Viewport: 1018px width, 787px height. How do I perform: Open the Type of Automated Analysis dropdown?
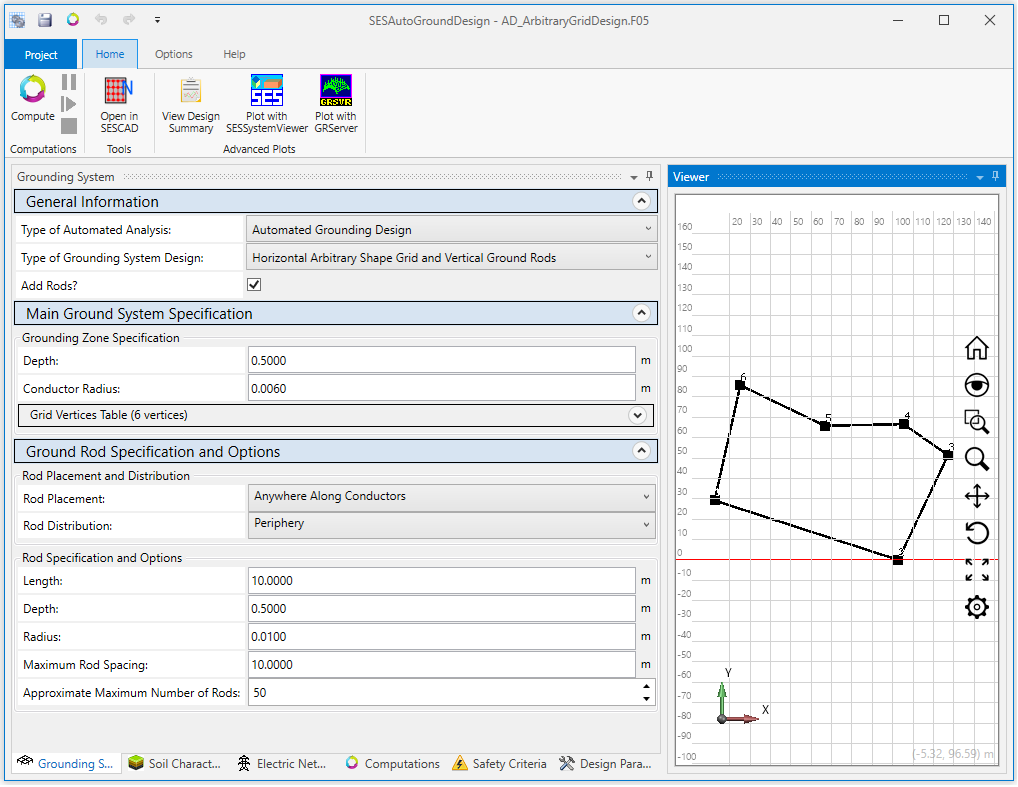coord(450,230)
